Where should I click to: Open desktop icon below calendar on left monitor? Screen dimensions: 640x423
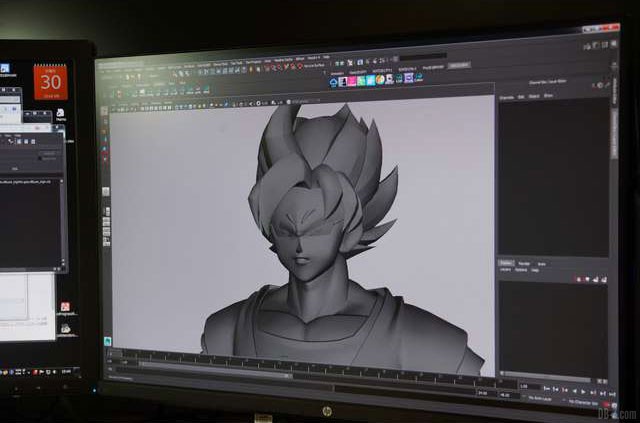tap(60, 113)
